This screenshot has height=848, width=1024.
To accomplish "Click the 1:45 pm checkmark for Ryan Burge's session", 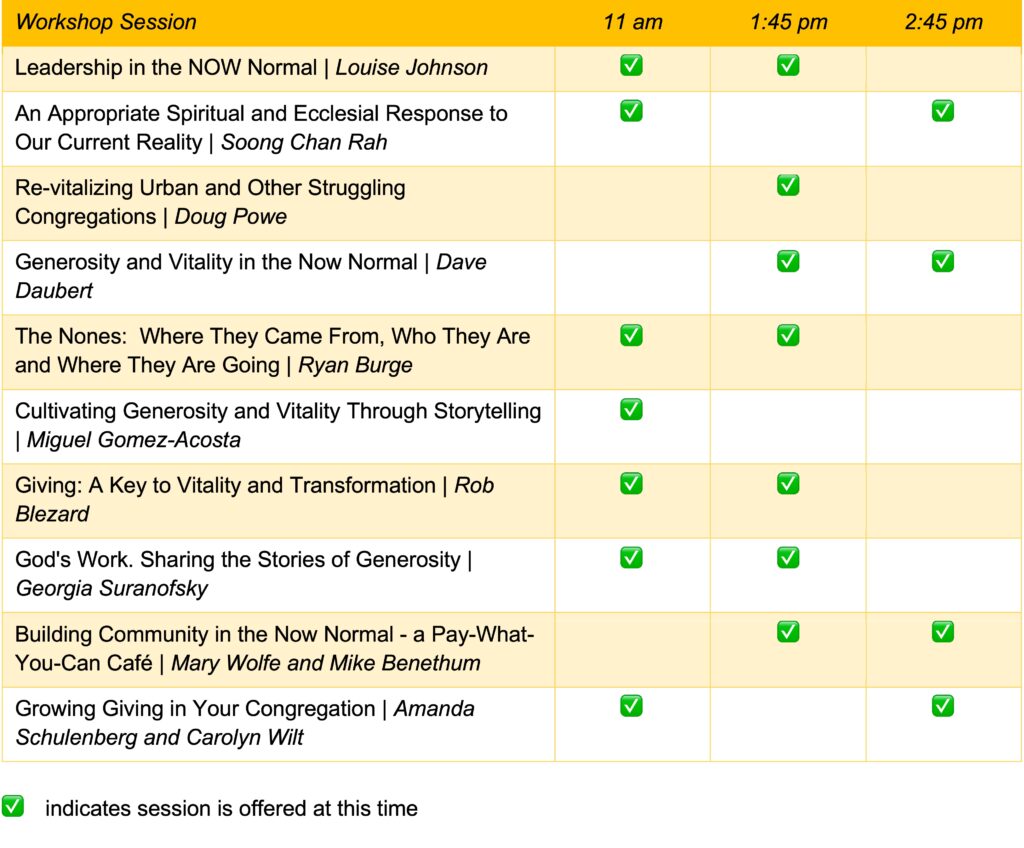I will [788, 335].
